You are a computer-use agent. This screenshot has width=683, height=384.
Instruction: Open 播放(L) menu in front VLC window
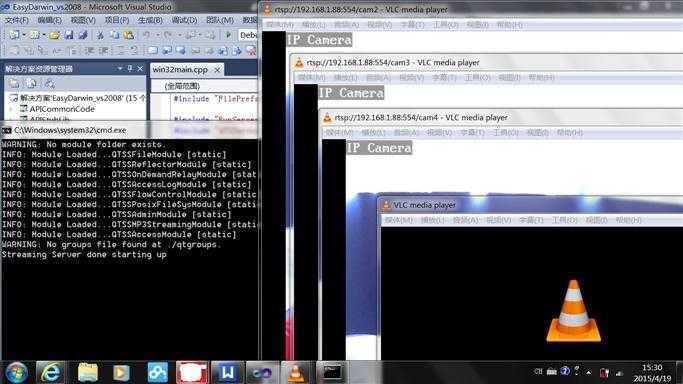point(432,220)
